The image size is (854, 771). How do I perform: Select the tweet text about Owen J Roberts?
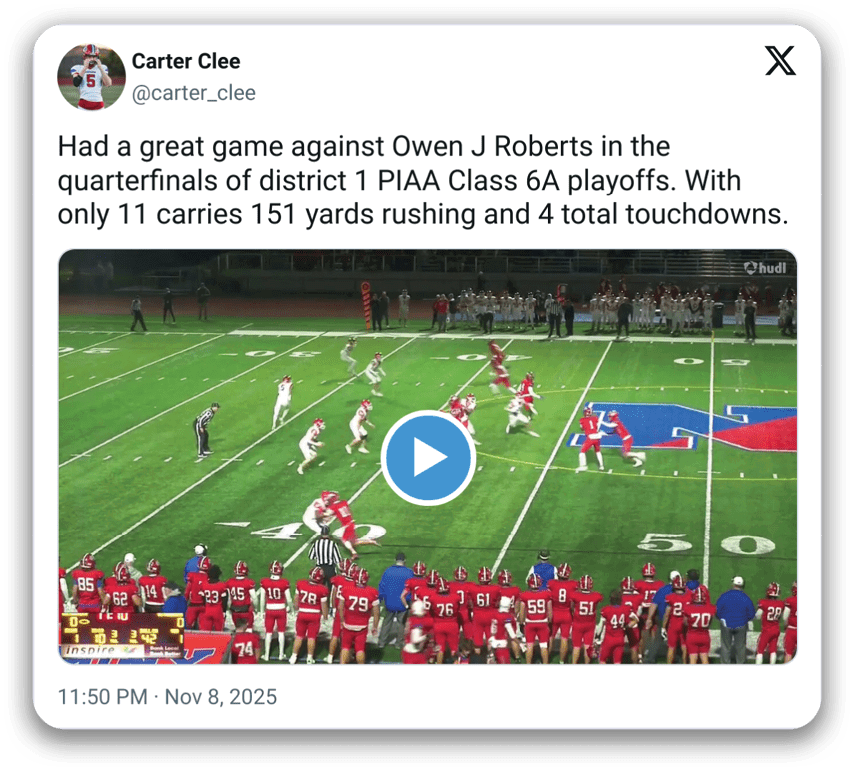(x=423, y=180)
